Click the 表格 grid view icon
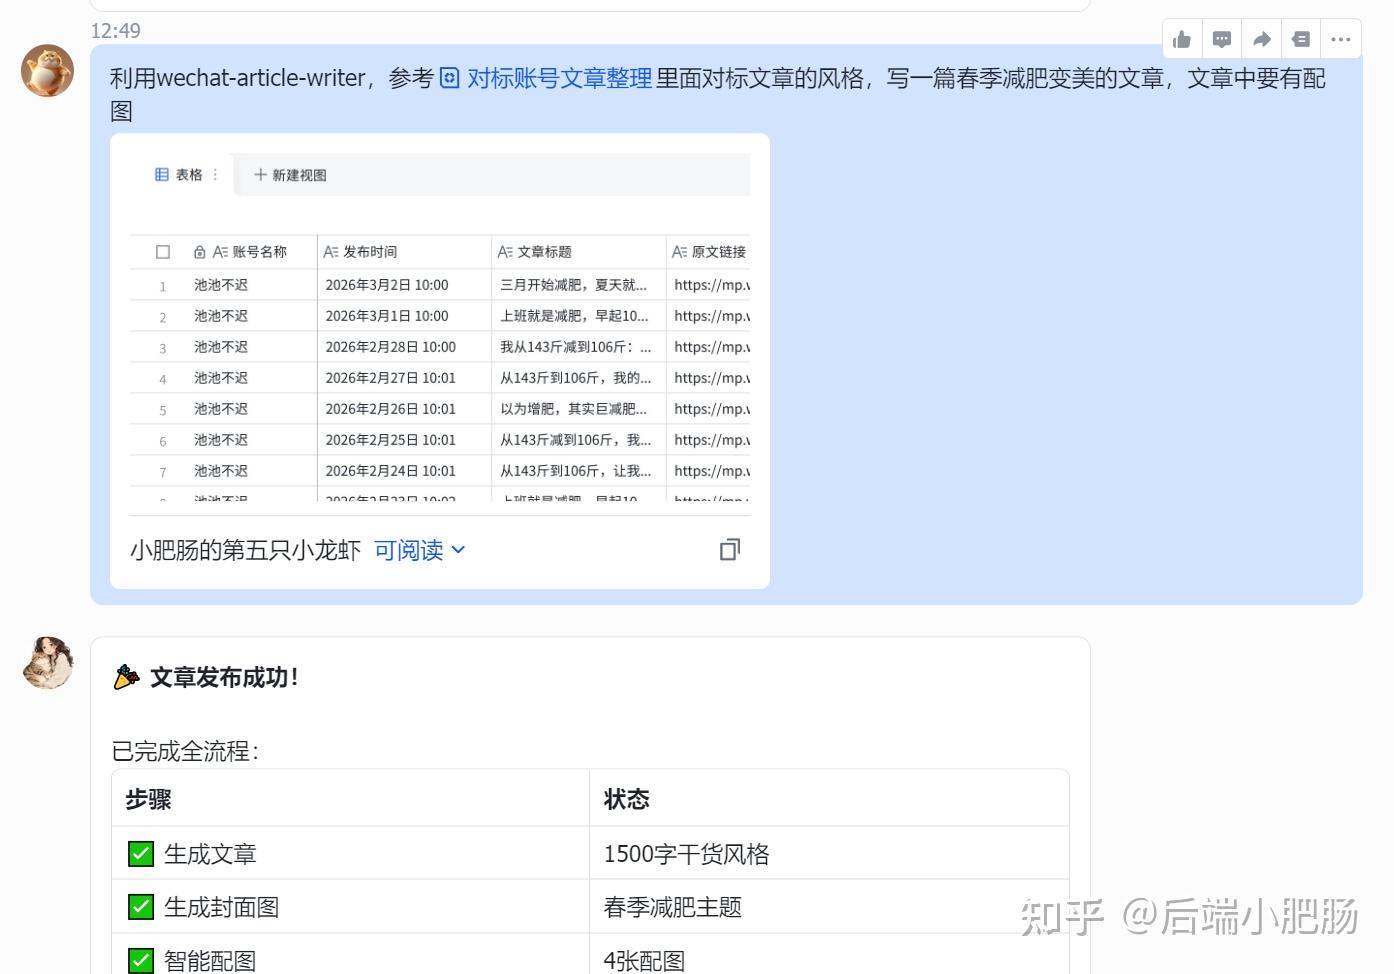Viewport: 1394px width, 974px height. (162, 174)
